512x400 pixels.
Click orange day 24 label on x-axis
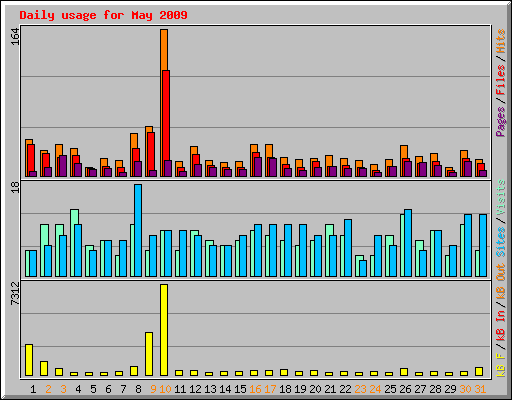(x=375, y=389)
